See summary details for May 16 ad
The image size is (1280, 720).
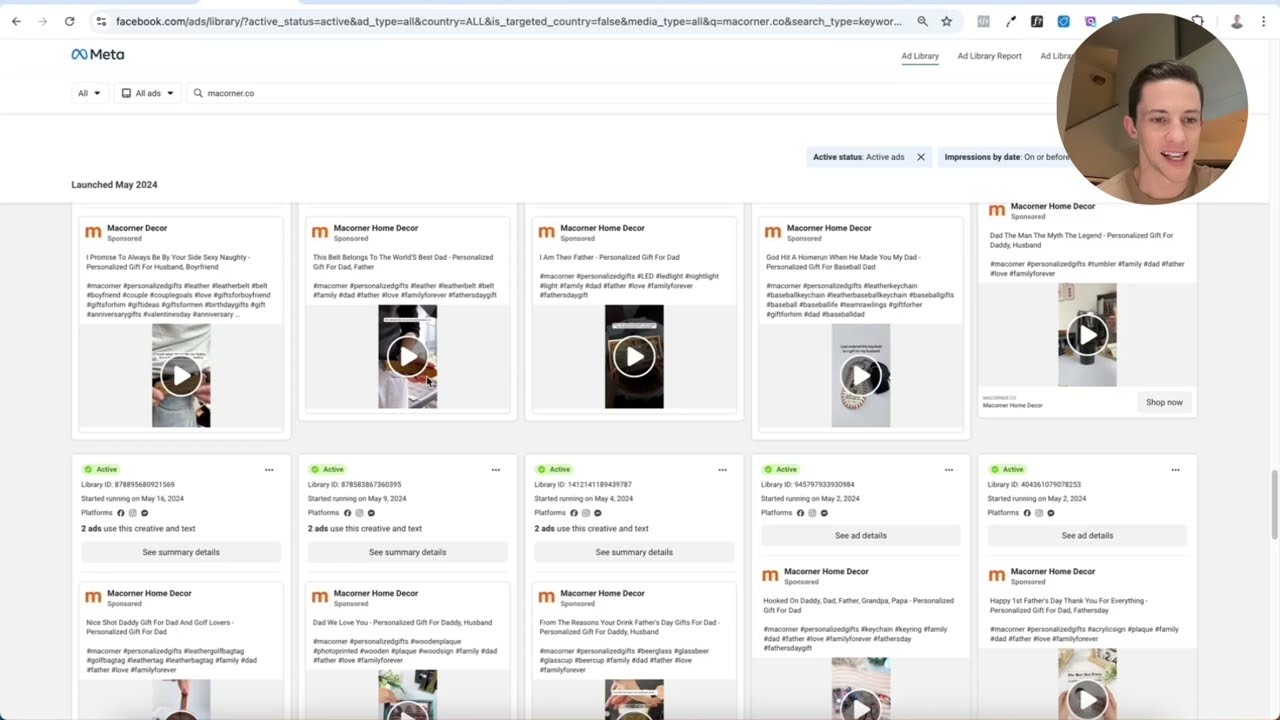pos(181,552)
